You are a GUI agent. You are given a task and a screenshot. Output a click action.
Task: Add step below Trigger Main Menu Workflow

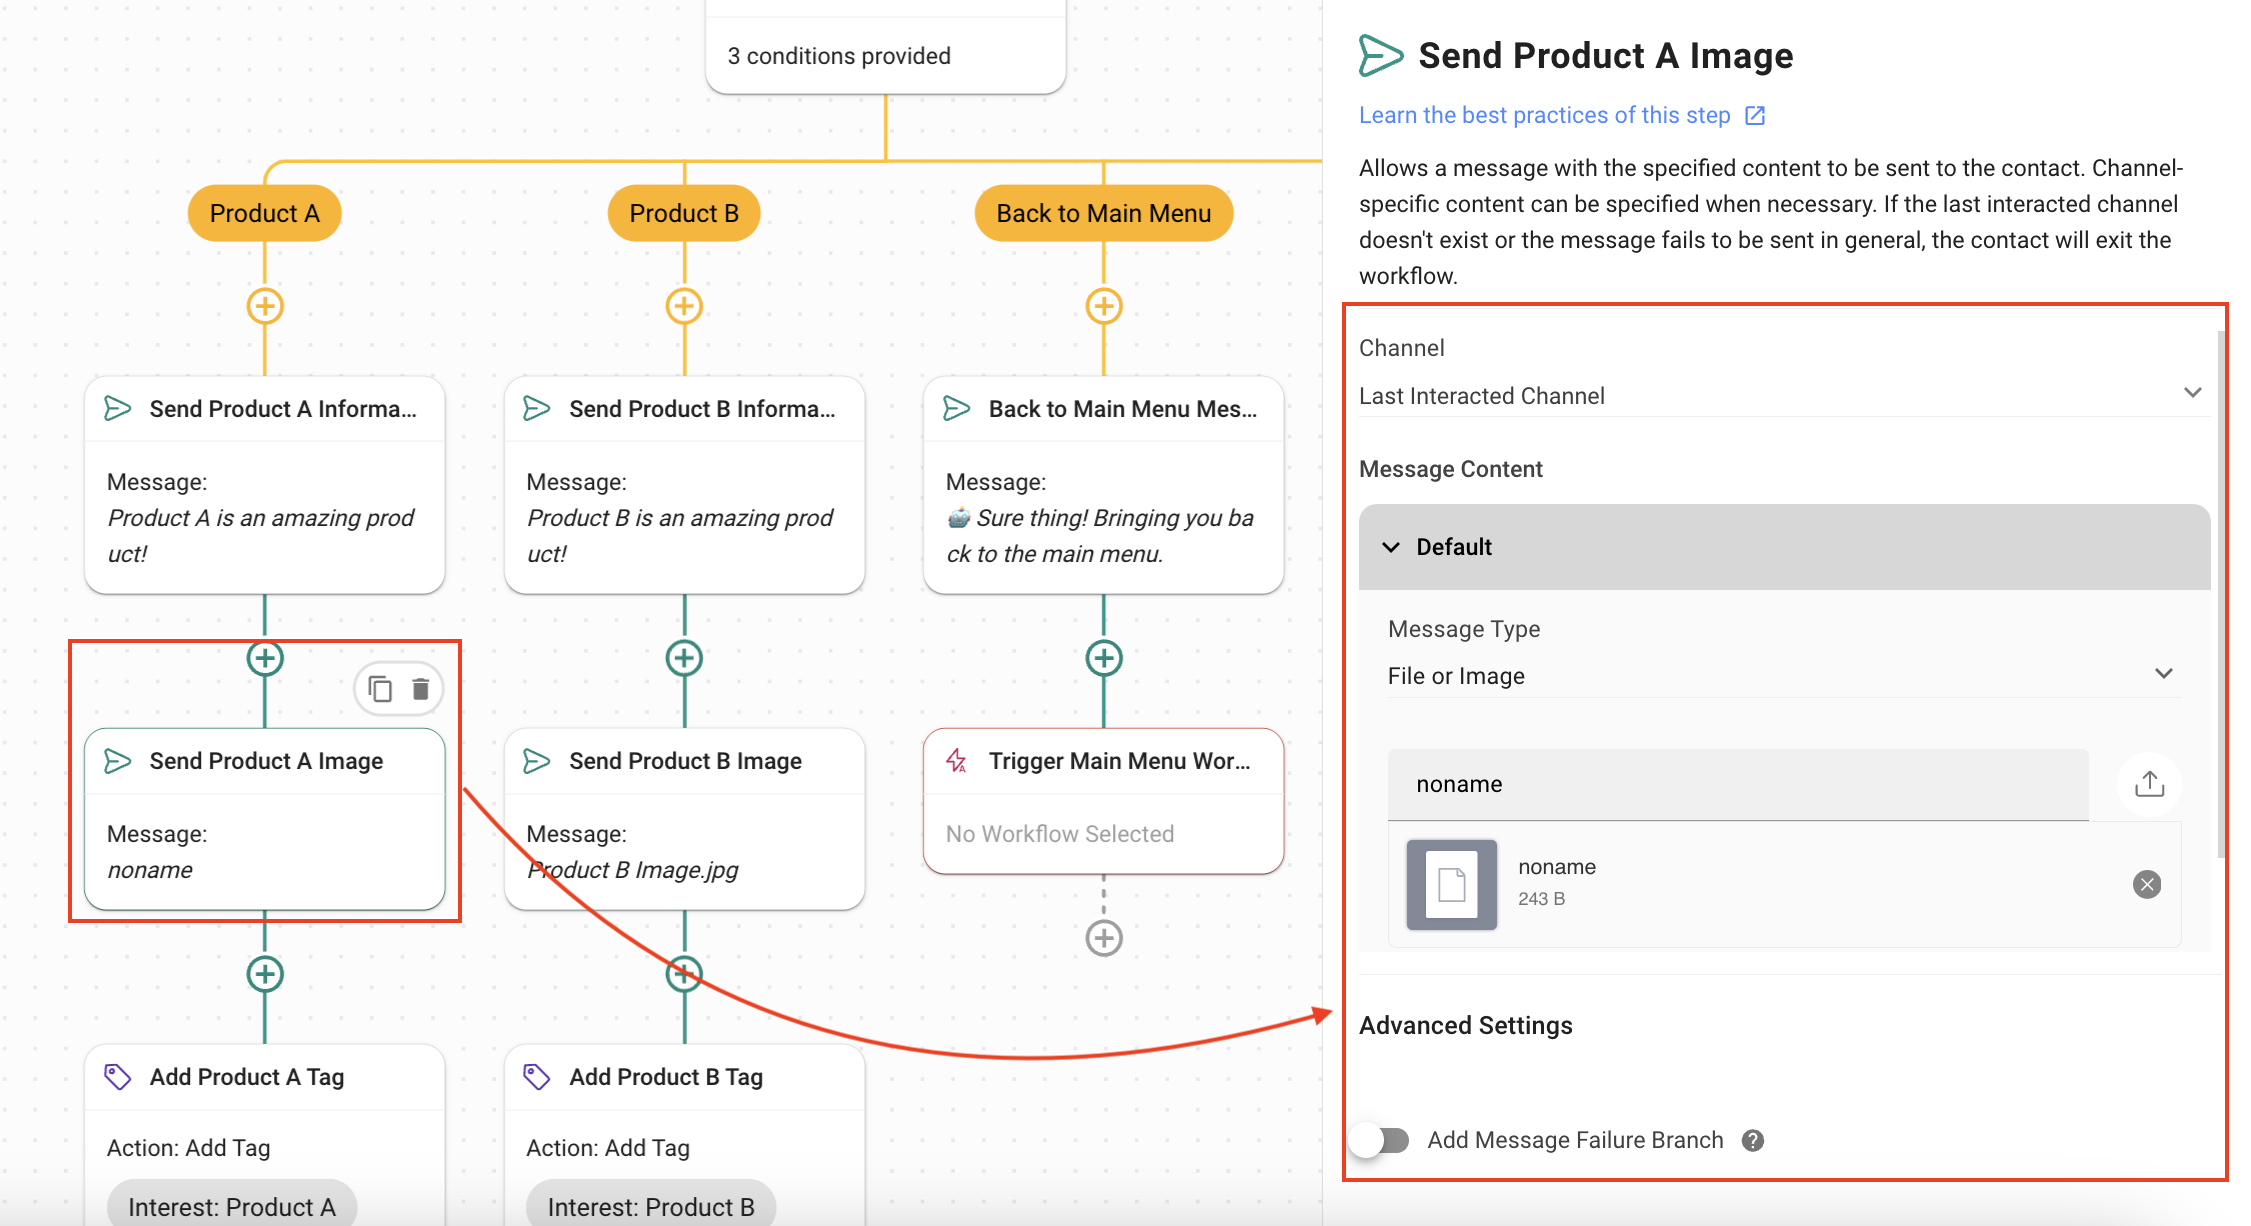tap(1104, 938)
